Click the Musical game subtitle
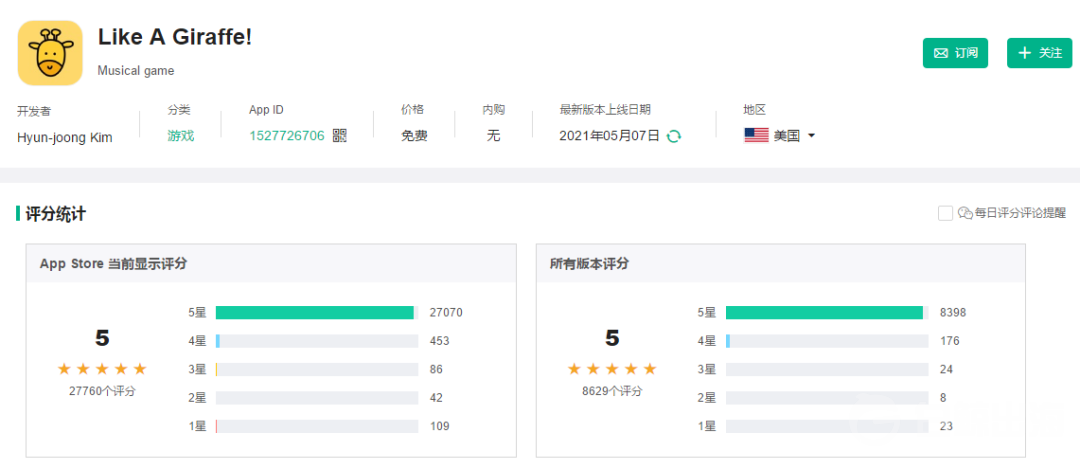Image resolution: width=1080 pixels, height=469 pixels. (136, 70)
